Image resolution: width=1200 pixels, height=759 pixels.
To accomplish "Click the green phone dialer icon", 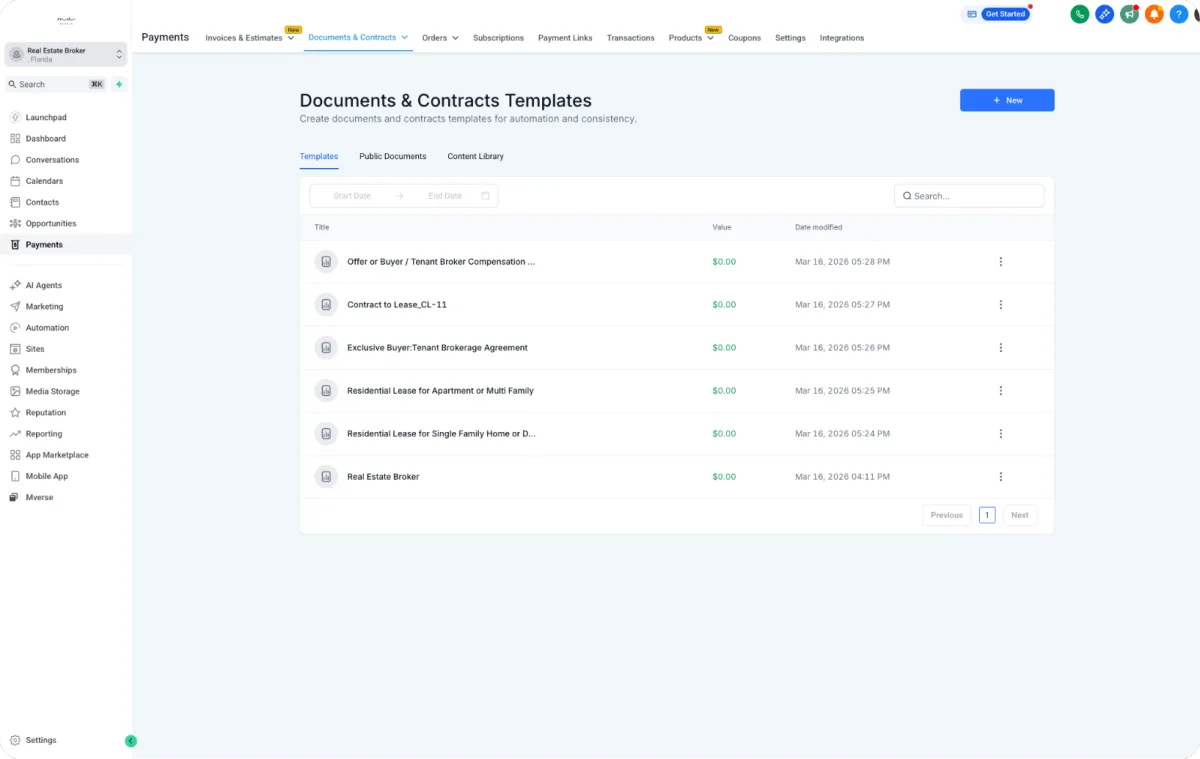I will [x=1079, y=14].
